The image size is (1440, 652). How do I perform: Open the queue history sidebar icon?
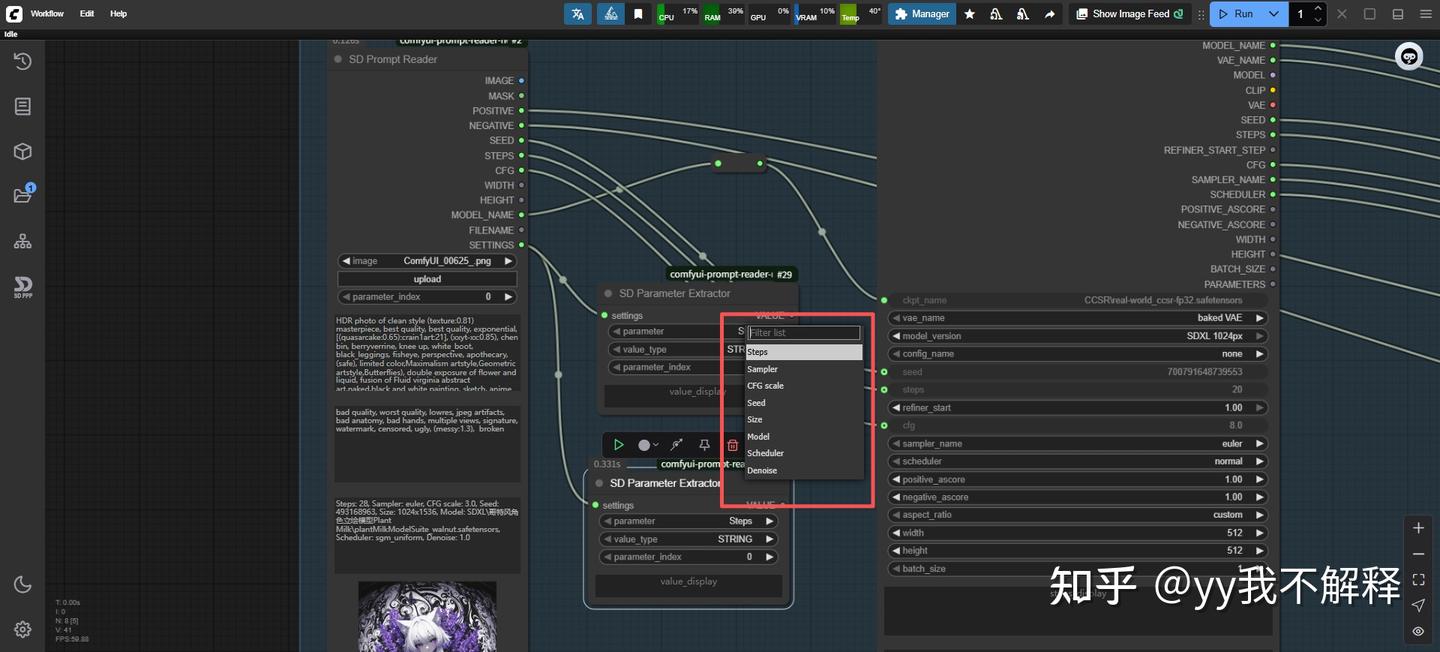click(x=22, y=61)
